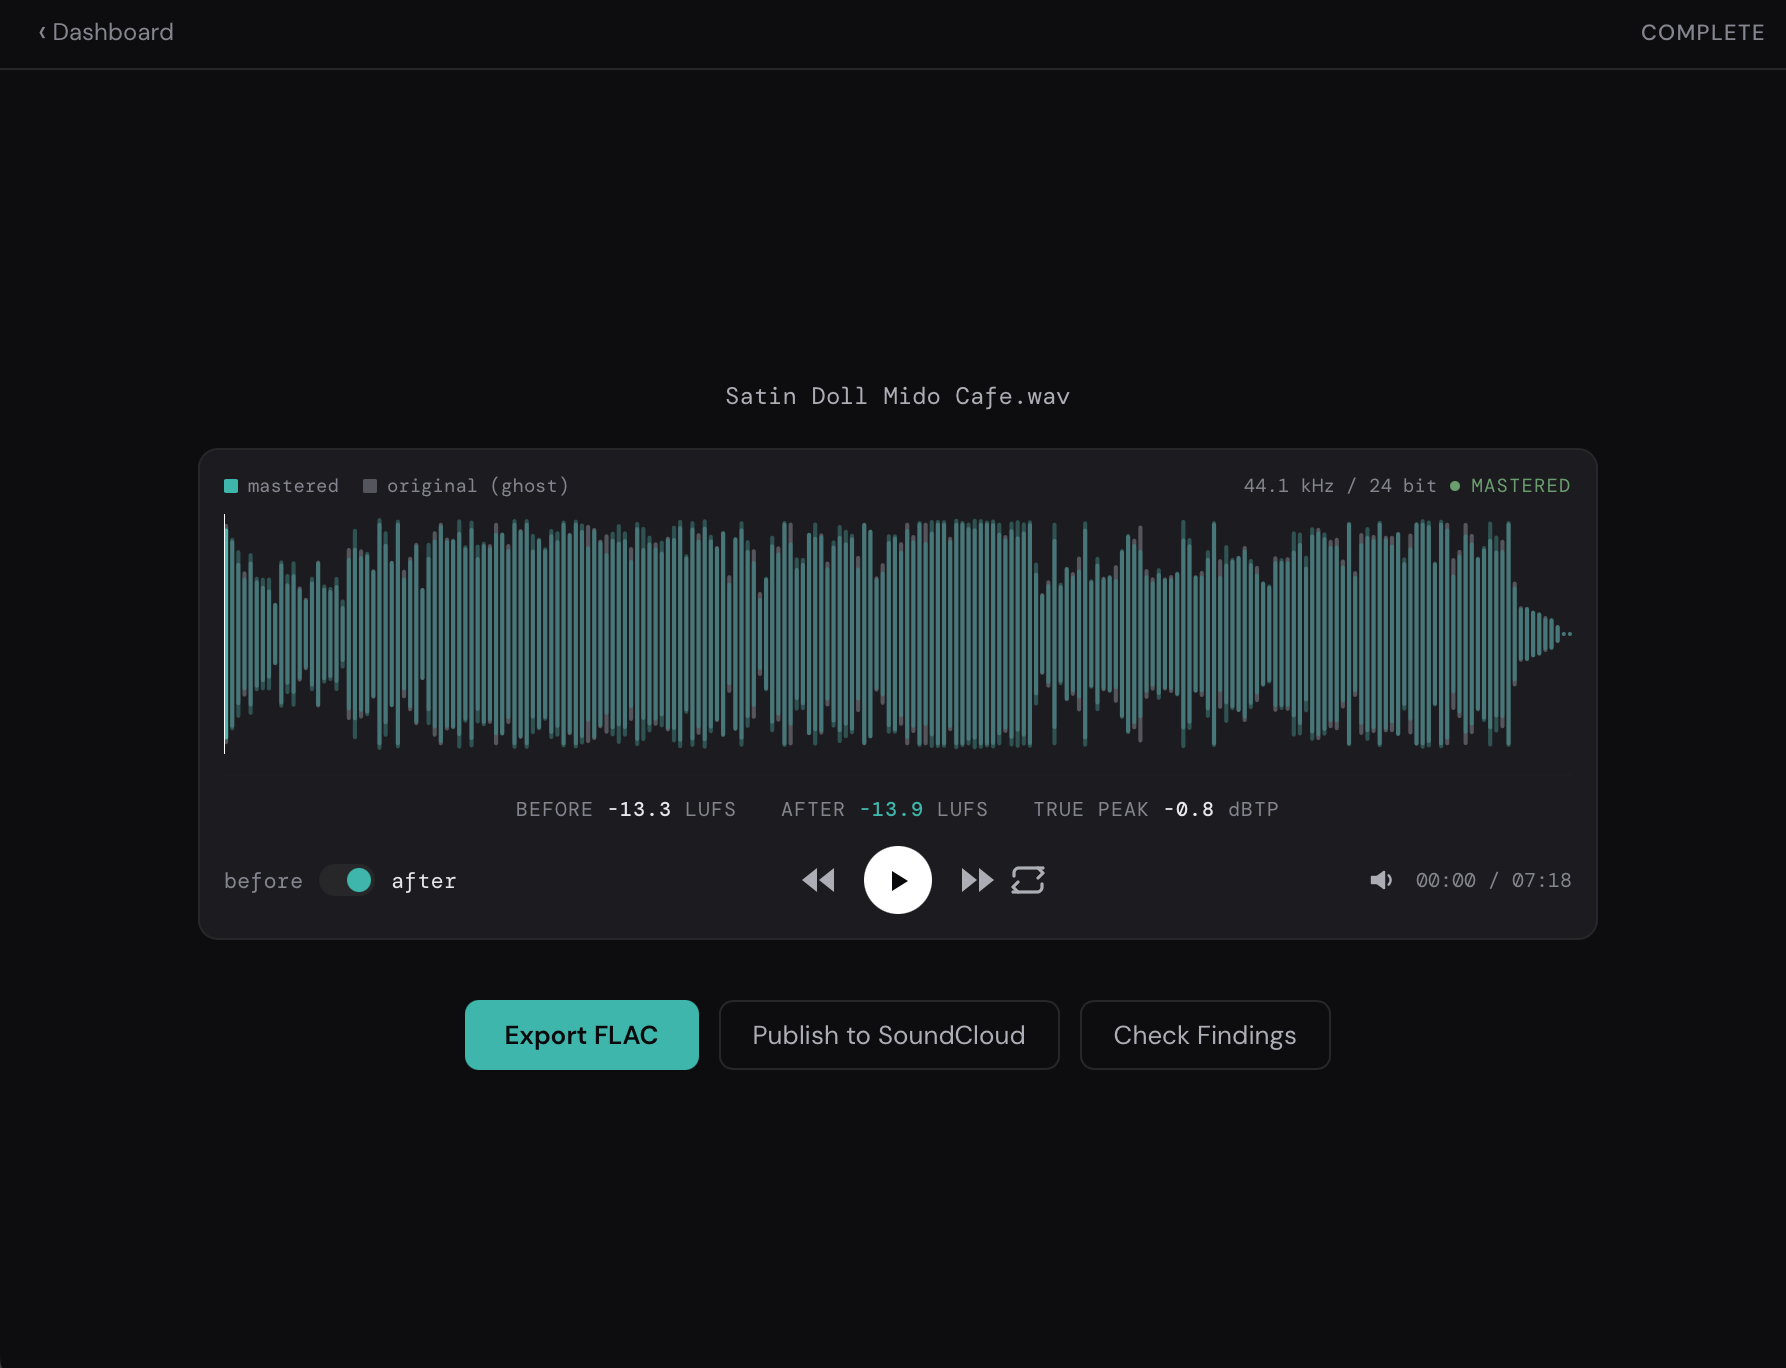
Task: Click the 00:00 / 07:18 time display
Action: (x=1493, y=880)
